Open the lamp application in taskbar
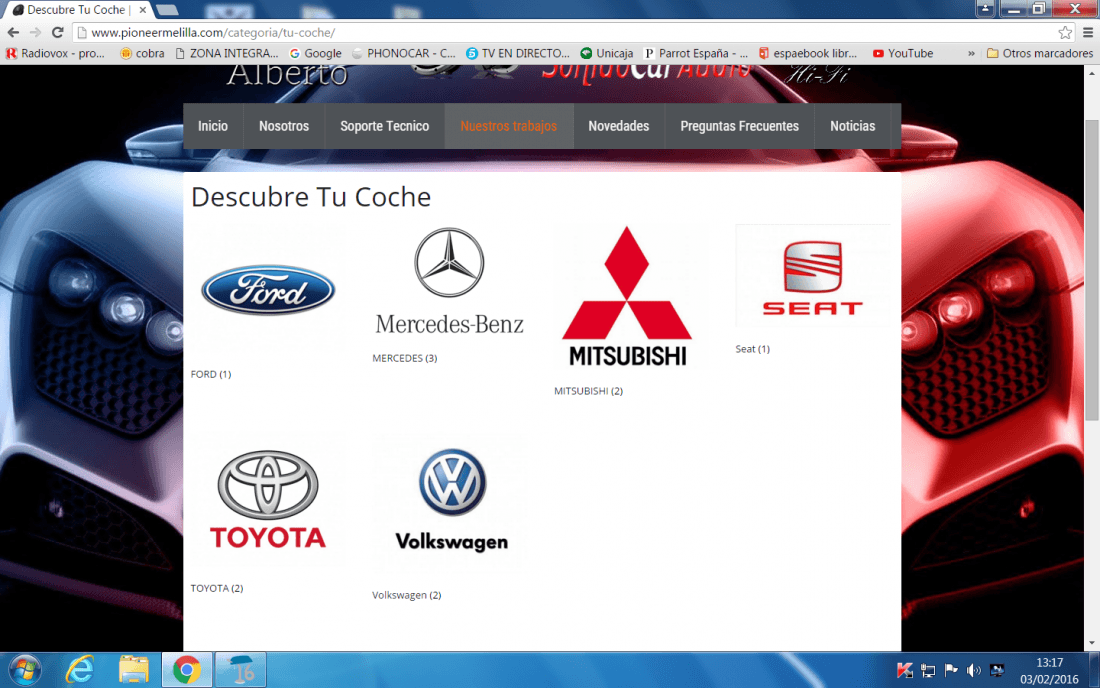1100x688 pixels. (x=241, y=670)
